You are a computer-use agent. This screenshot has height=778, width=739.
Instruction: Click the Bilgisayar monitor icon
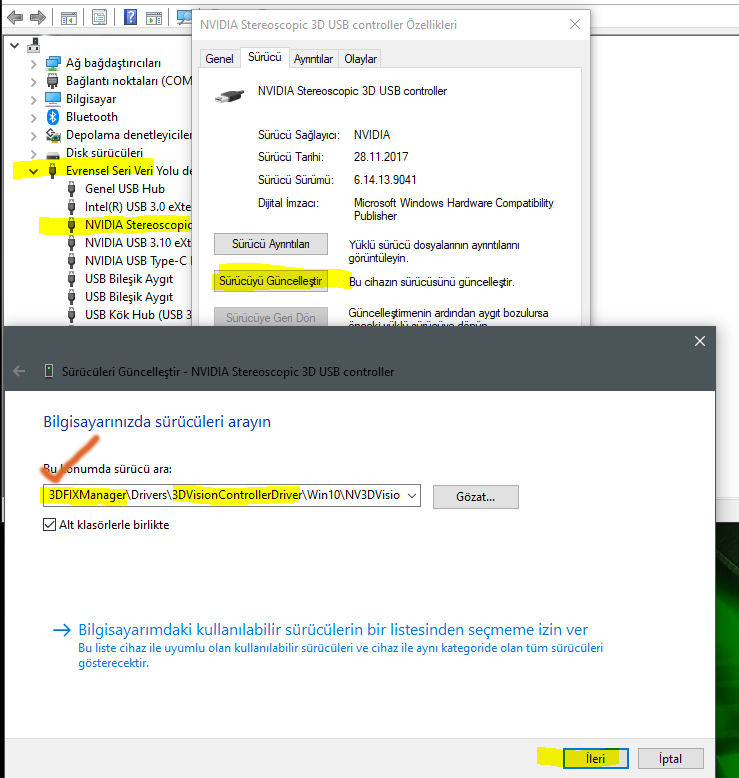[x=53, y=99]
